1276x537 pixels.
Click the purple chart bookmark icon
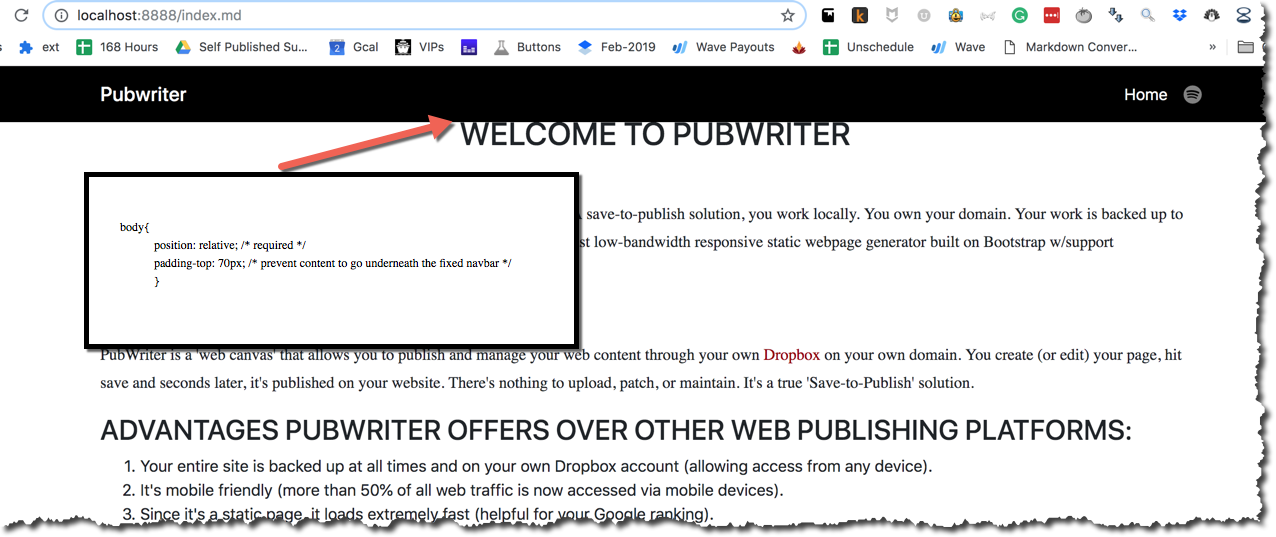[x=468, y=47]
